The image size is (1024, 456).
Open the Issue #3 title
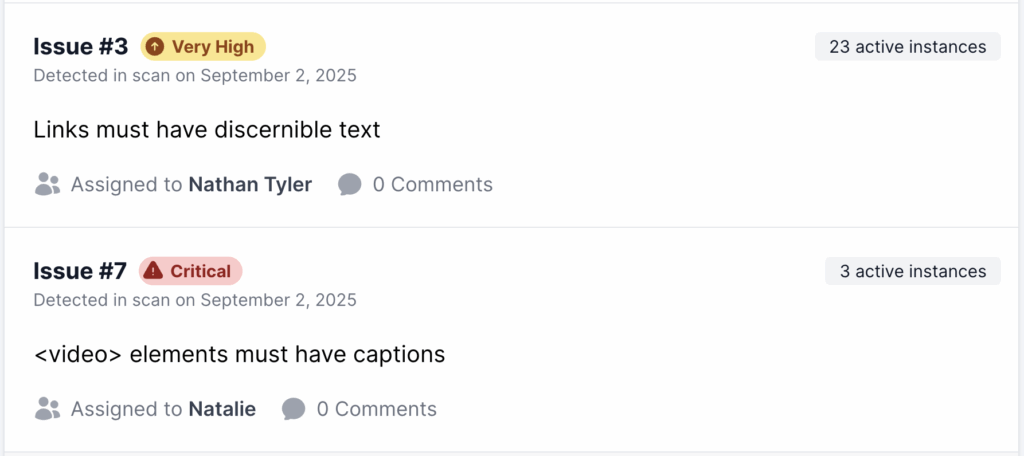(81, 46)
